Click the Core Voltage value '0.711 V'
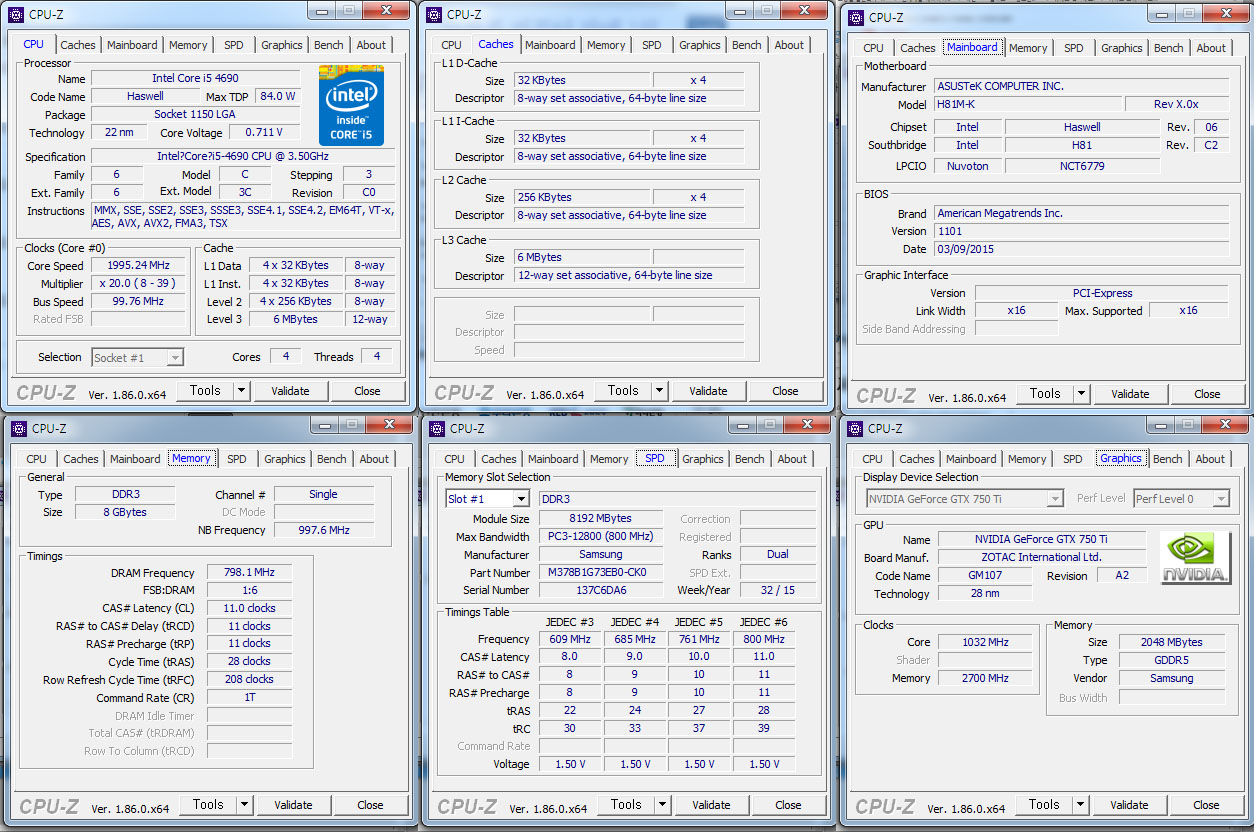The image size is (1256, 837). pos(263,133)
